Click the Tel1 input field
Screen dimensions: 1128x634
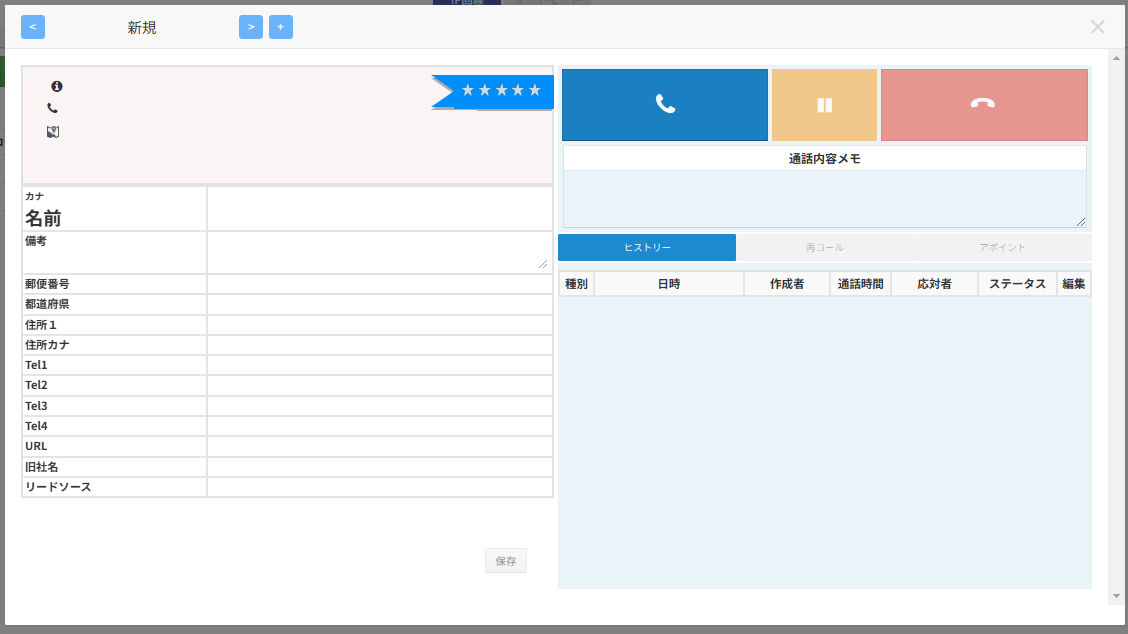pyautogui.click(x=379, y=365)
